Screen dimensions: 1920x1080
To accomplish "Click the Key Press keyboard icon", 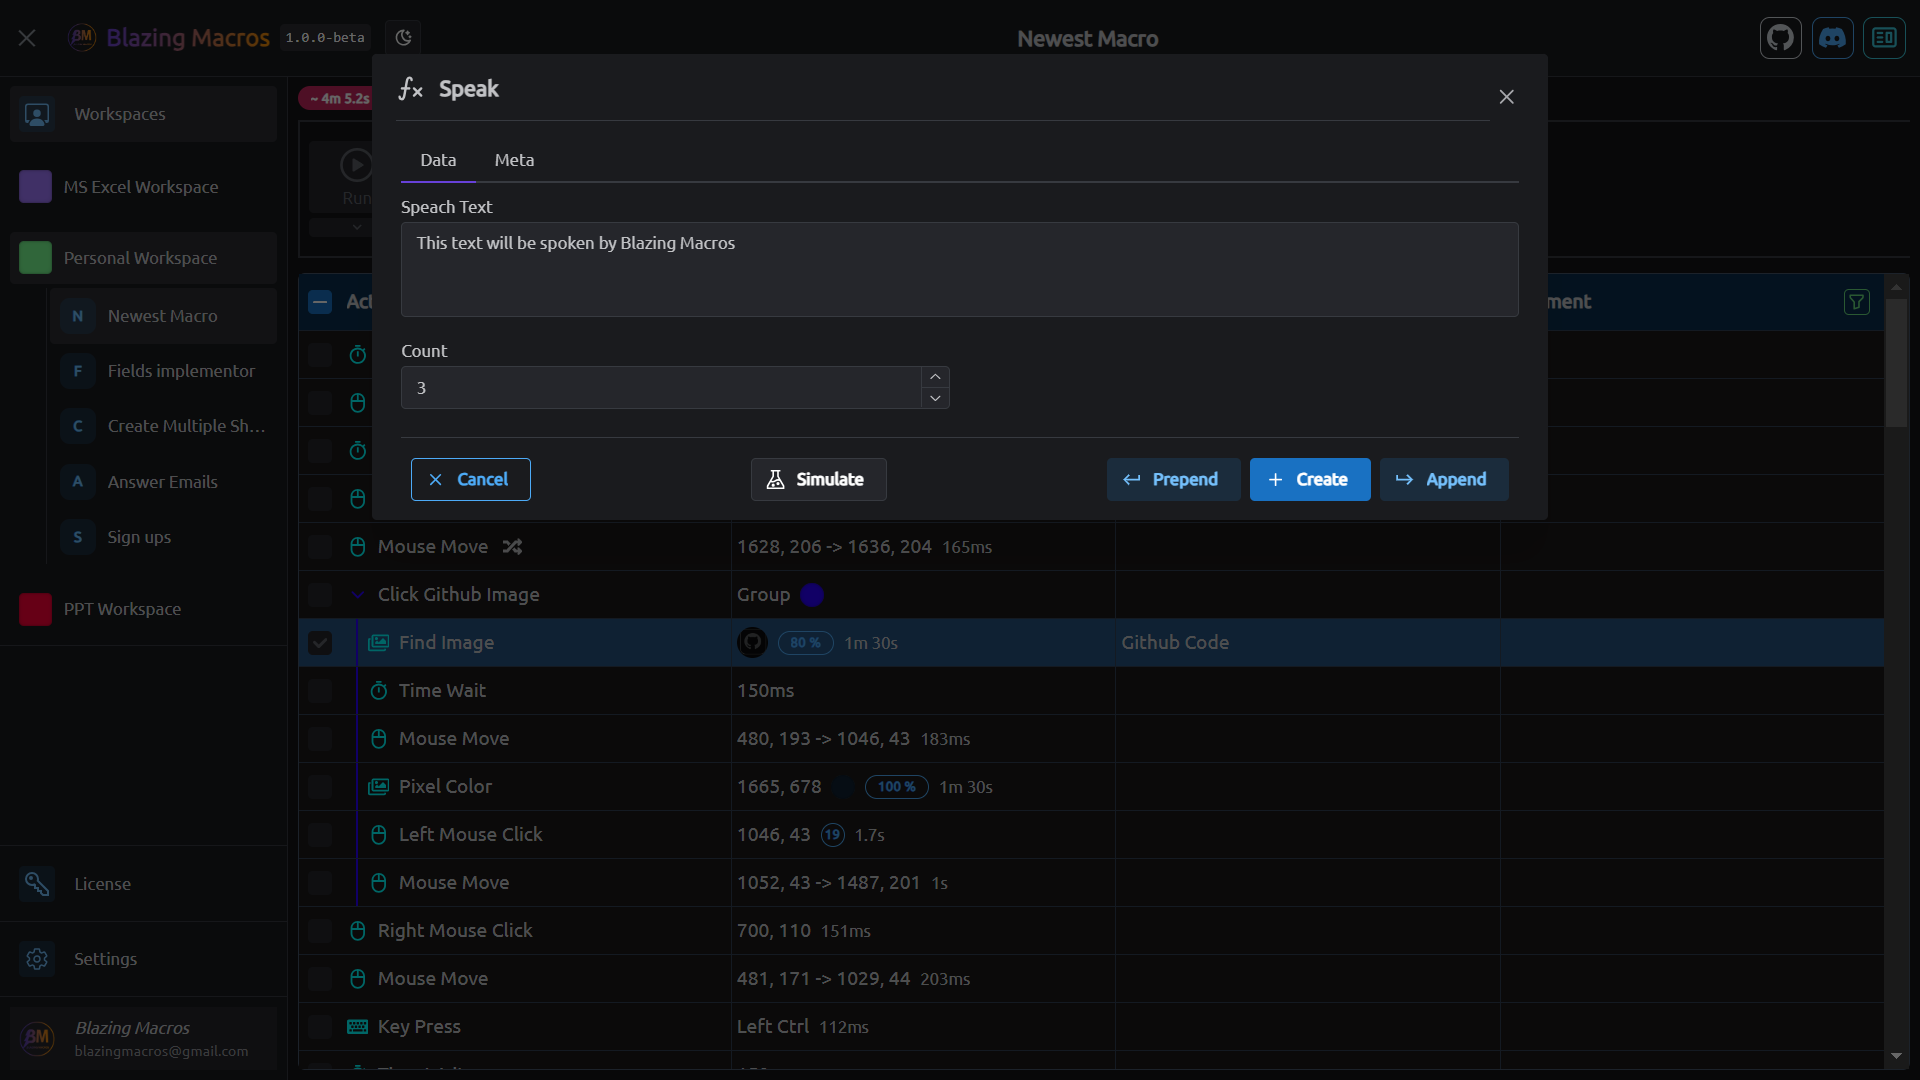I will point(357,1027).
